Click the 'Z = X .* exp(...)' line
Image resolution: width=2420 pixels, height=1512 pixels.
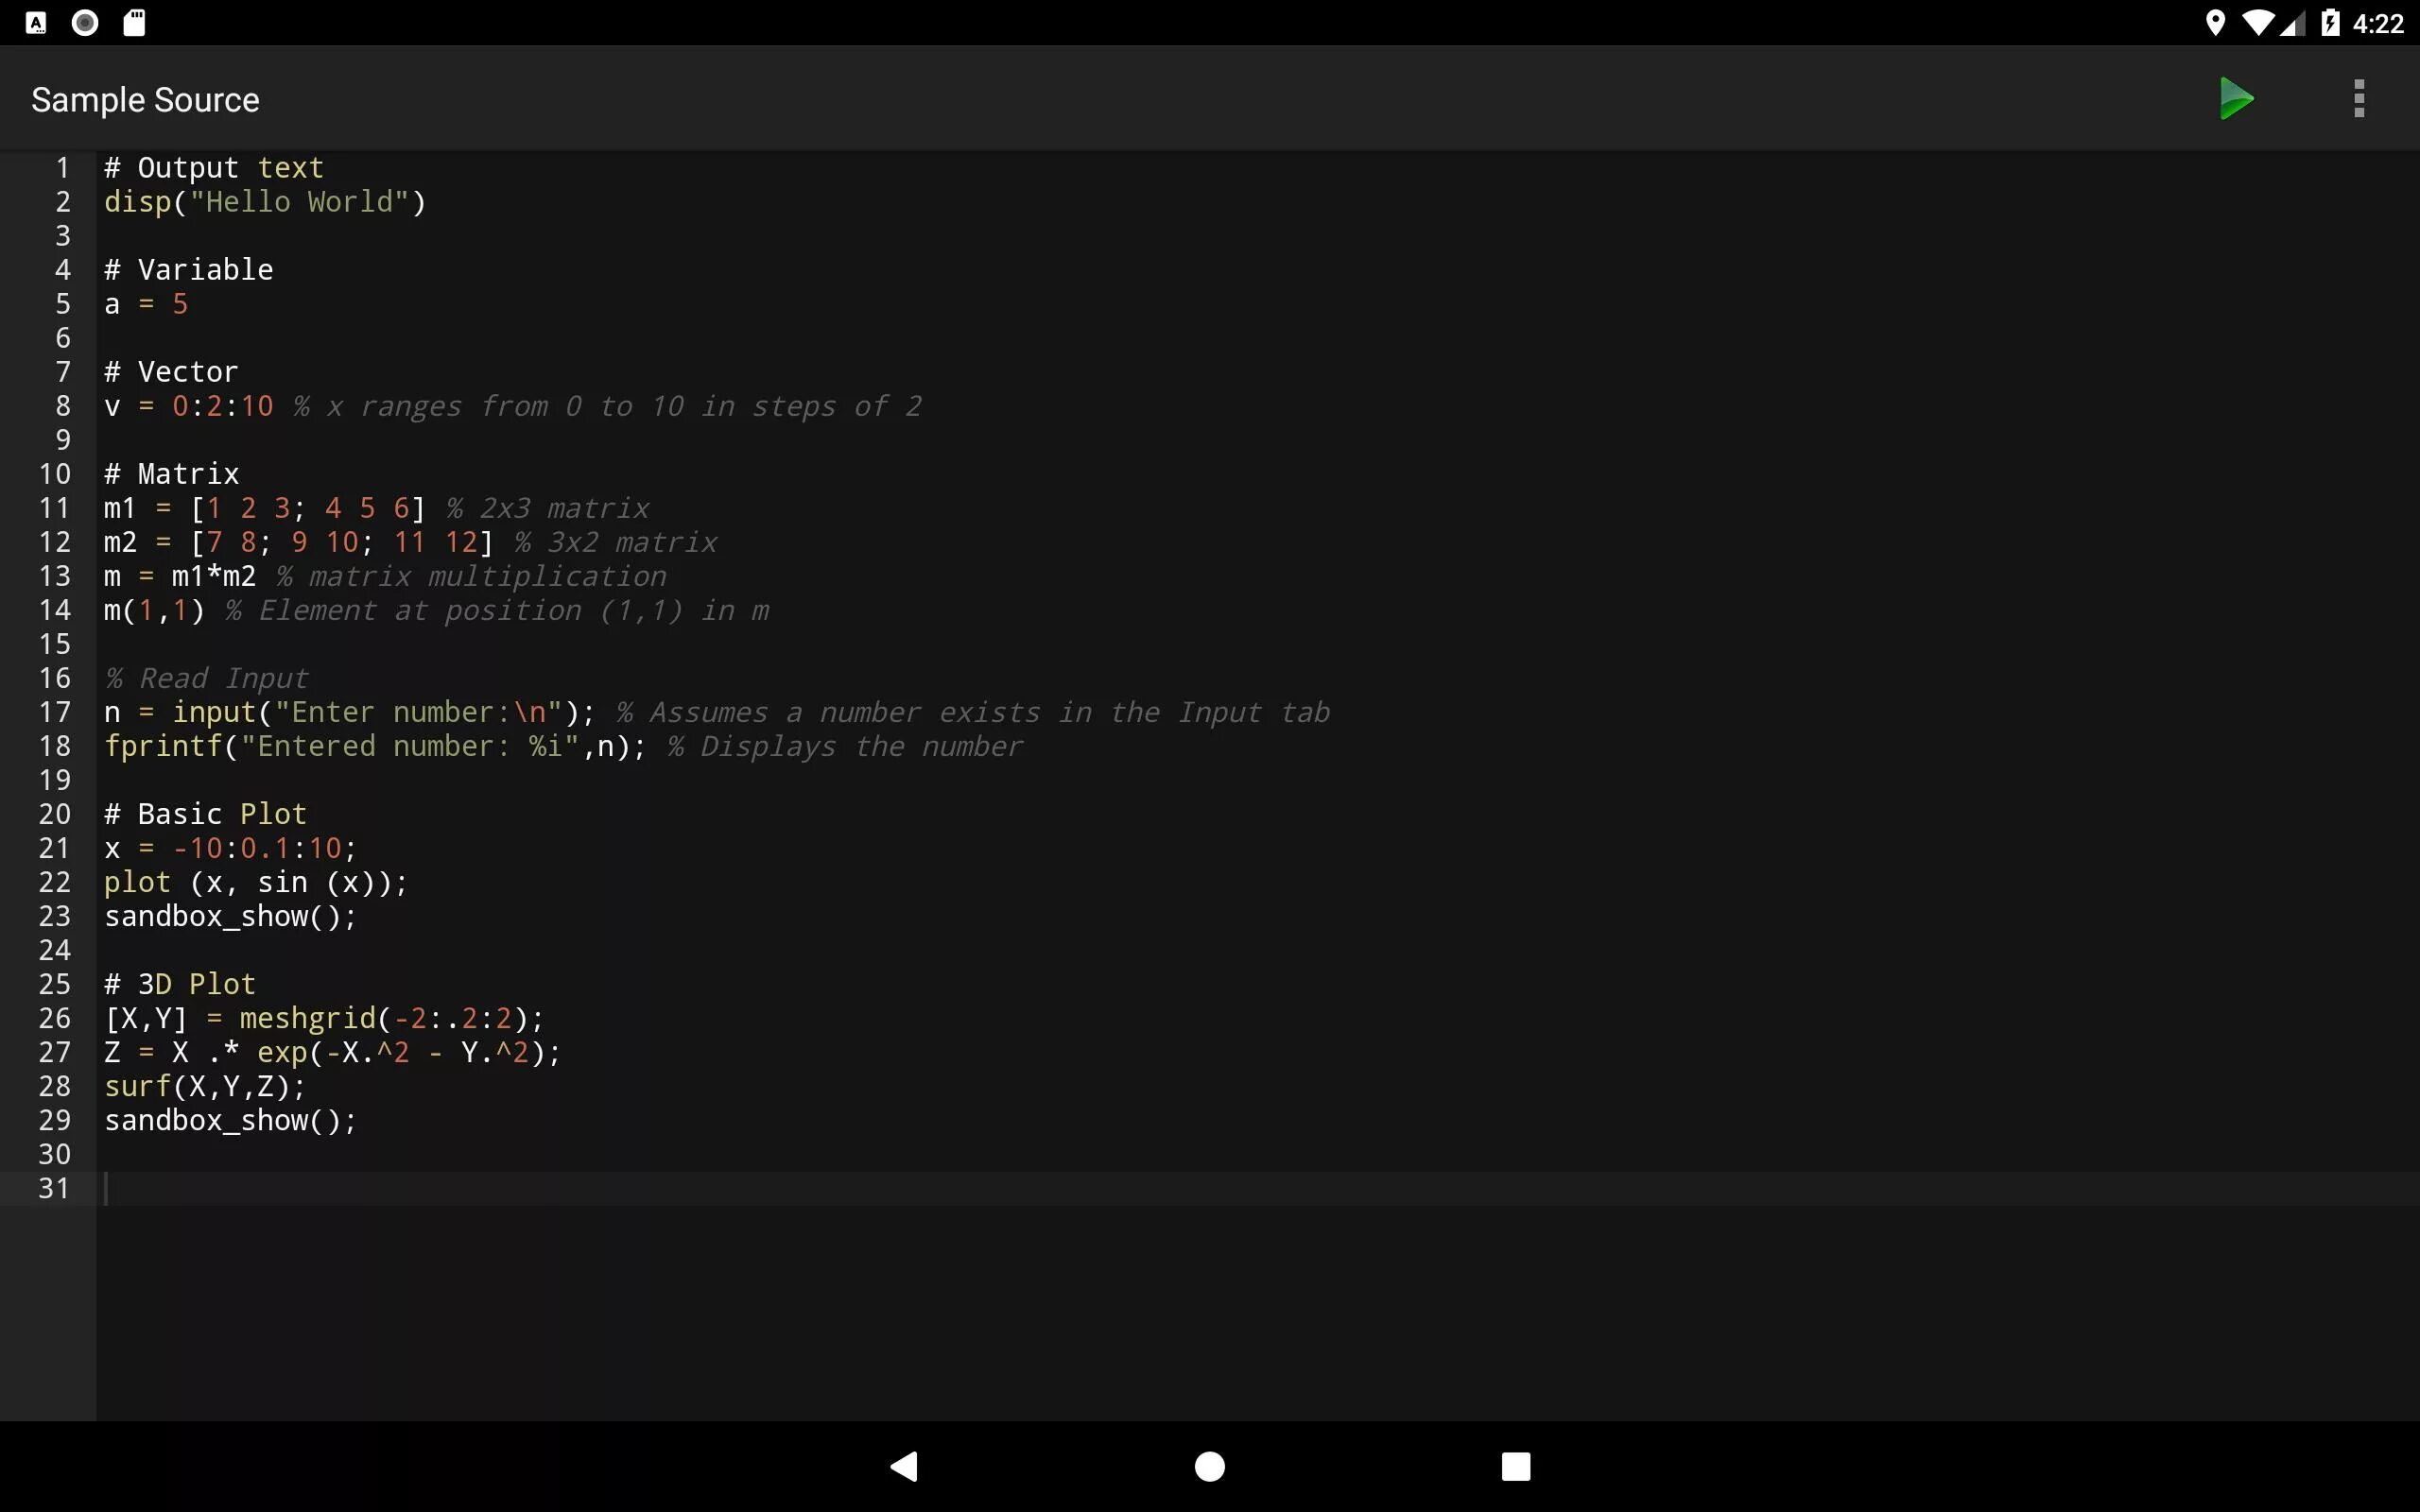click(332, 1052)
